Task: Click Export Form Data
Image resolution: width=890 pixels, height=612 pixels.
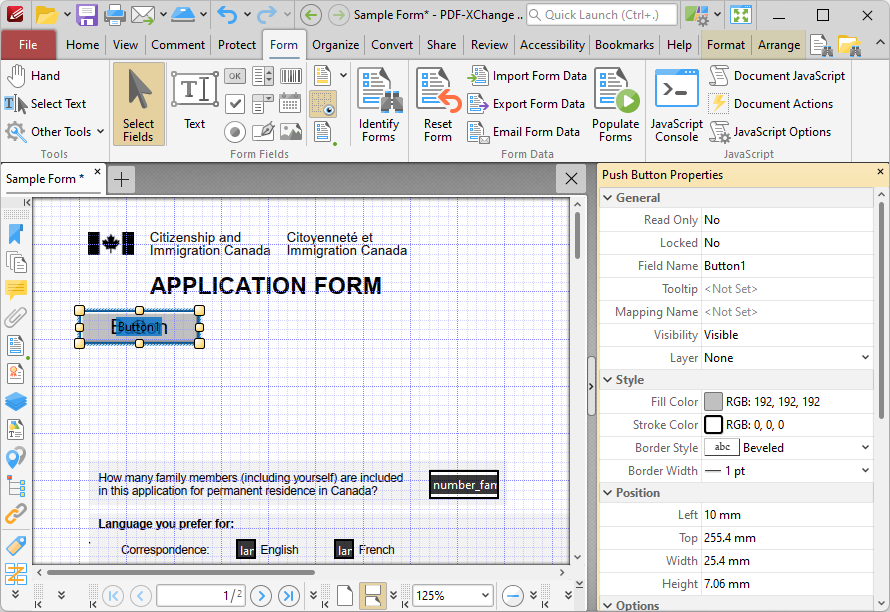Action: point(526,104)
